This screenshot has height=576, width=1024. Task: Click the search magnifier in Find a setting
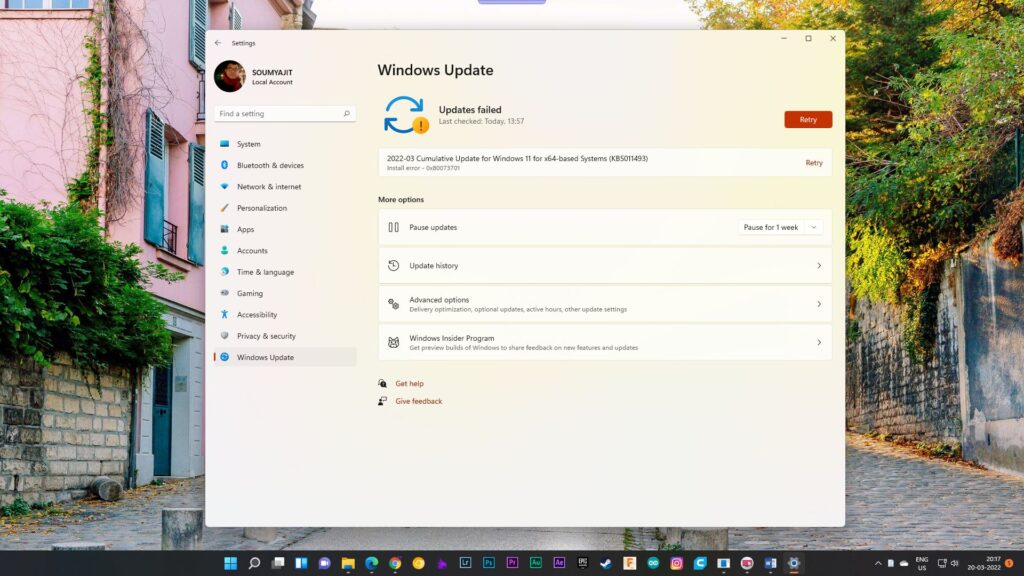click(x=347, y=114)
